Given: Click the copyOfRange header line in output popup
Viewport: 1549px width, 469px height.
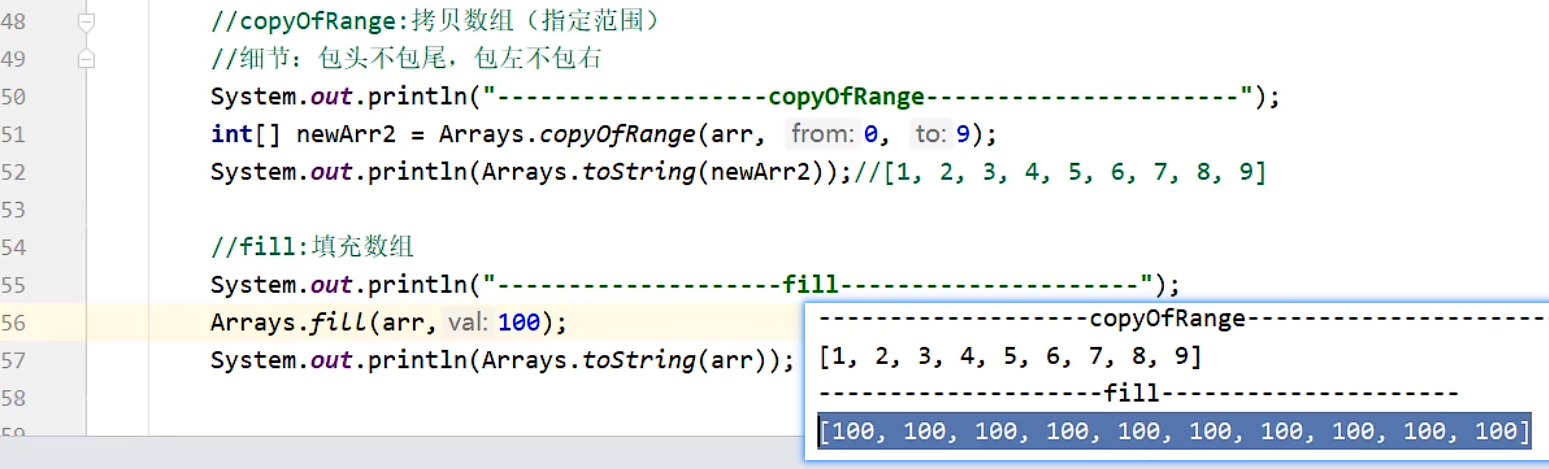Looking at the screenshot, I should pyautogui.click(x=1183, y=319).
